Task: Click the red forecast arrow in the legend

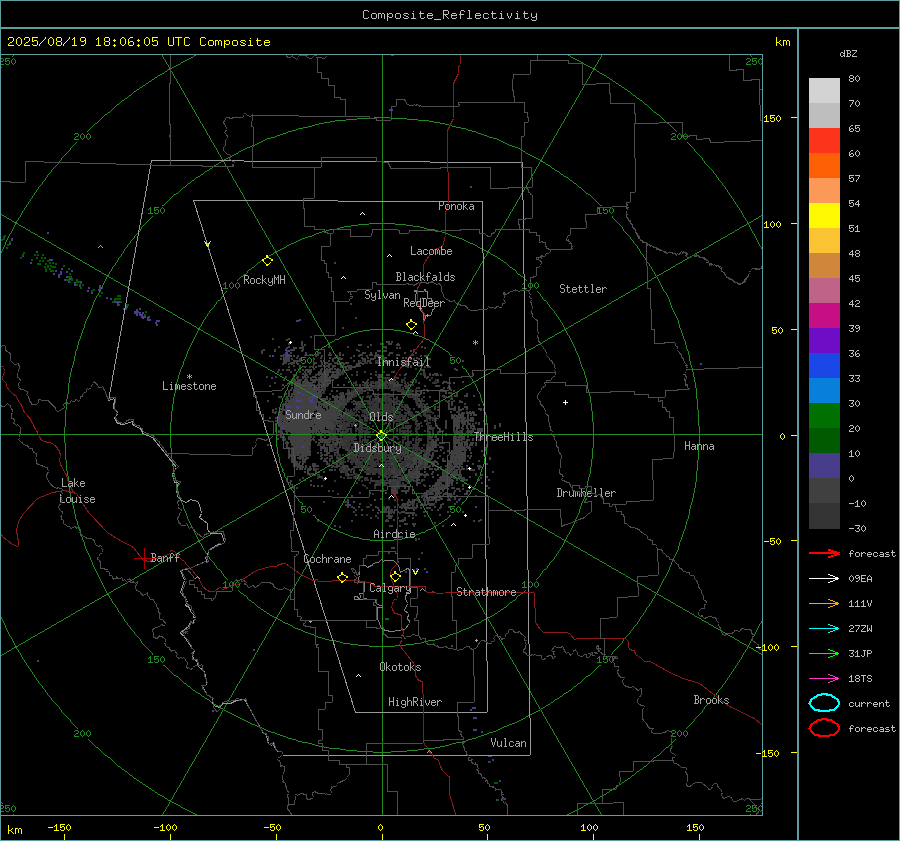Action: pyautogui.click(x=824, y=553)
